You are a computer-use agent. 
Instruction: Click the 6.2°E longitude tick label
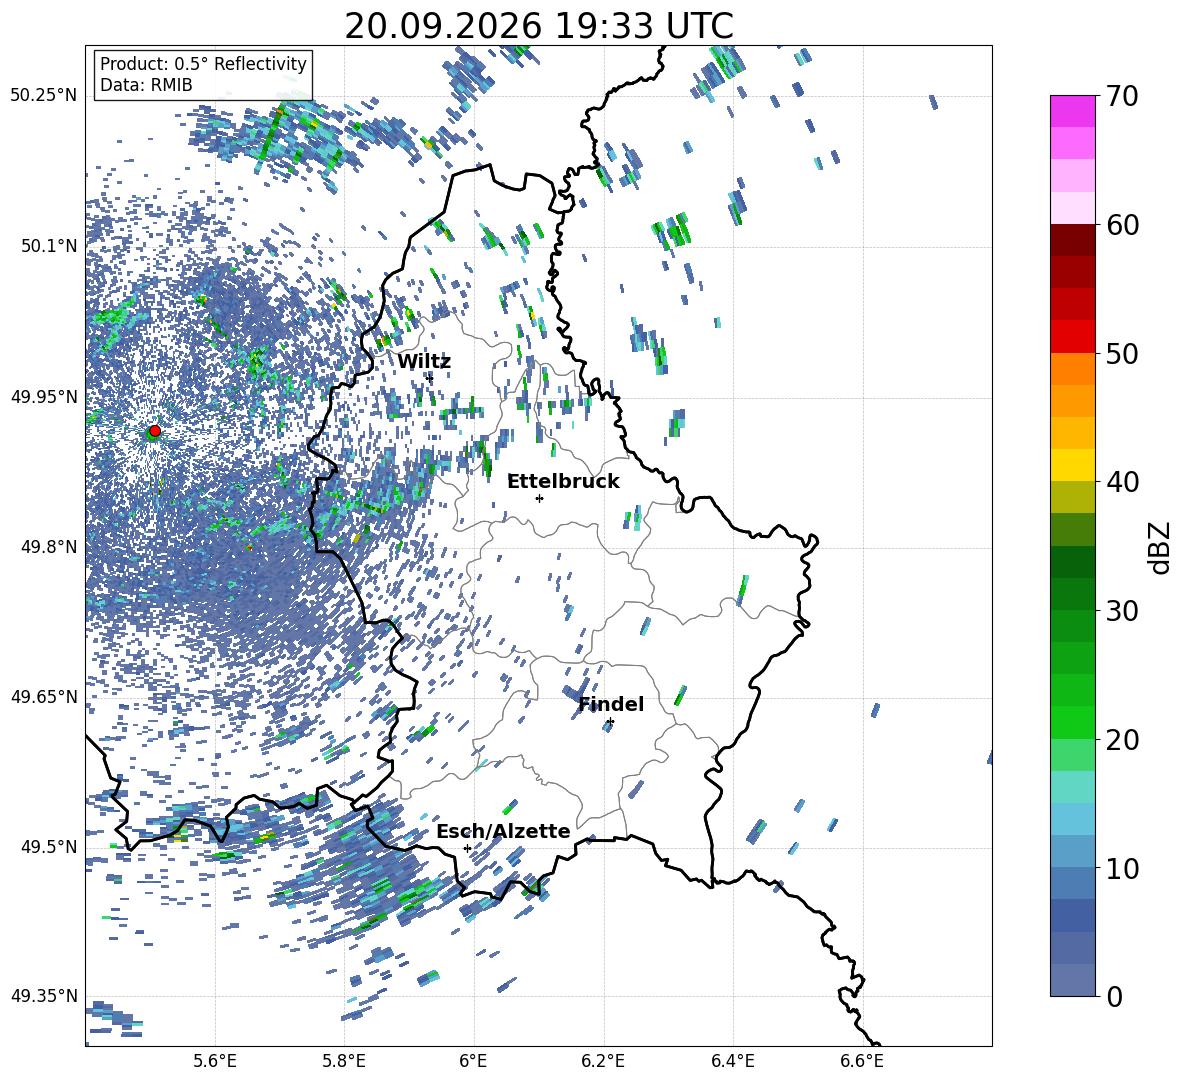pos(603,1062)
